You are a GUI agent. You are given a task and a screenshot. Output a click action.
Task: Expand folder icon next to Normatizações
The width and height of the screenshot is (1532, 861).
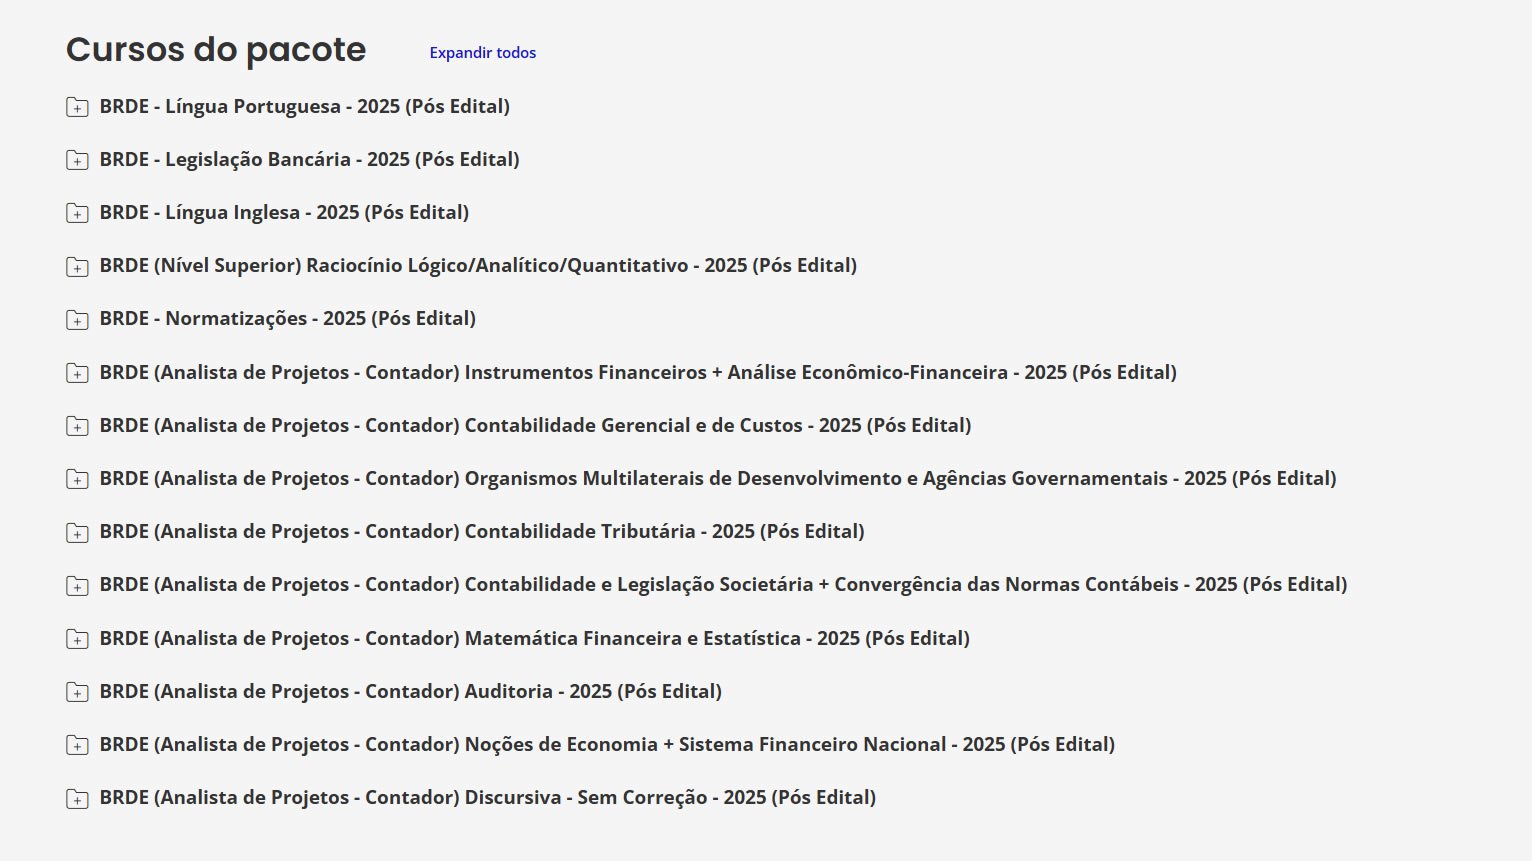[77, 320]
